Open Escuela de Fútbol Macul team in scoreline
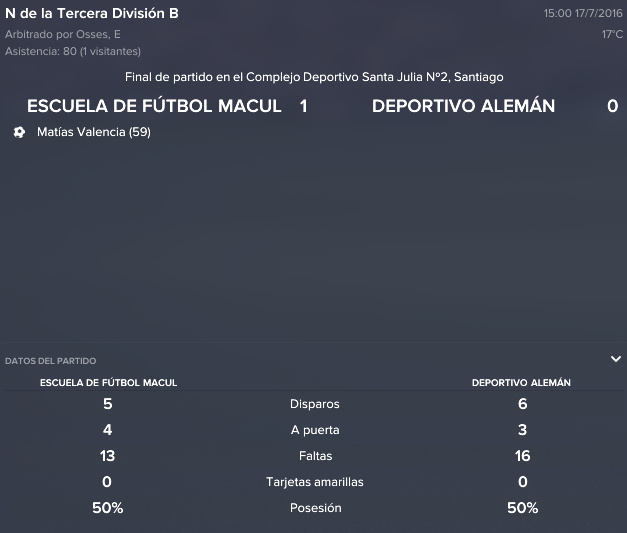Image resolution: width=627 pixels, height=533 pixels. (154, 106)
